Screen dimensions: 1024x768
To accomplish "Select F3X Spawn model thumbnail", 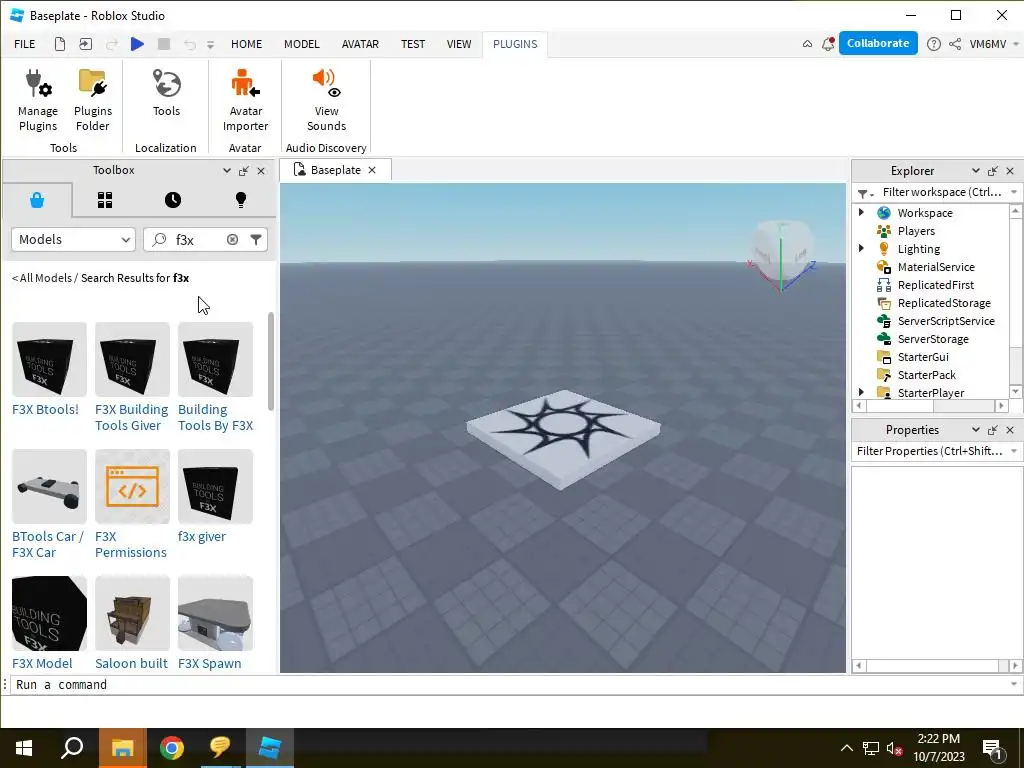I will pos(215,613).
